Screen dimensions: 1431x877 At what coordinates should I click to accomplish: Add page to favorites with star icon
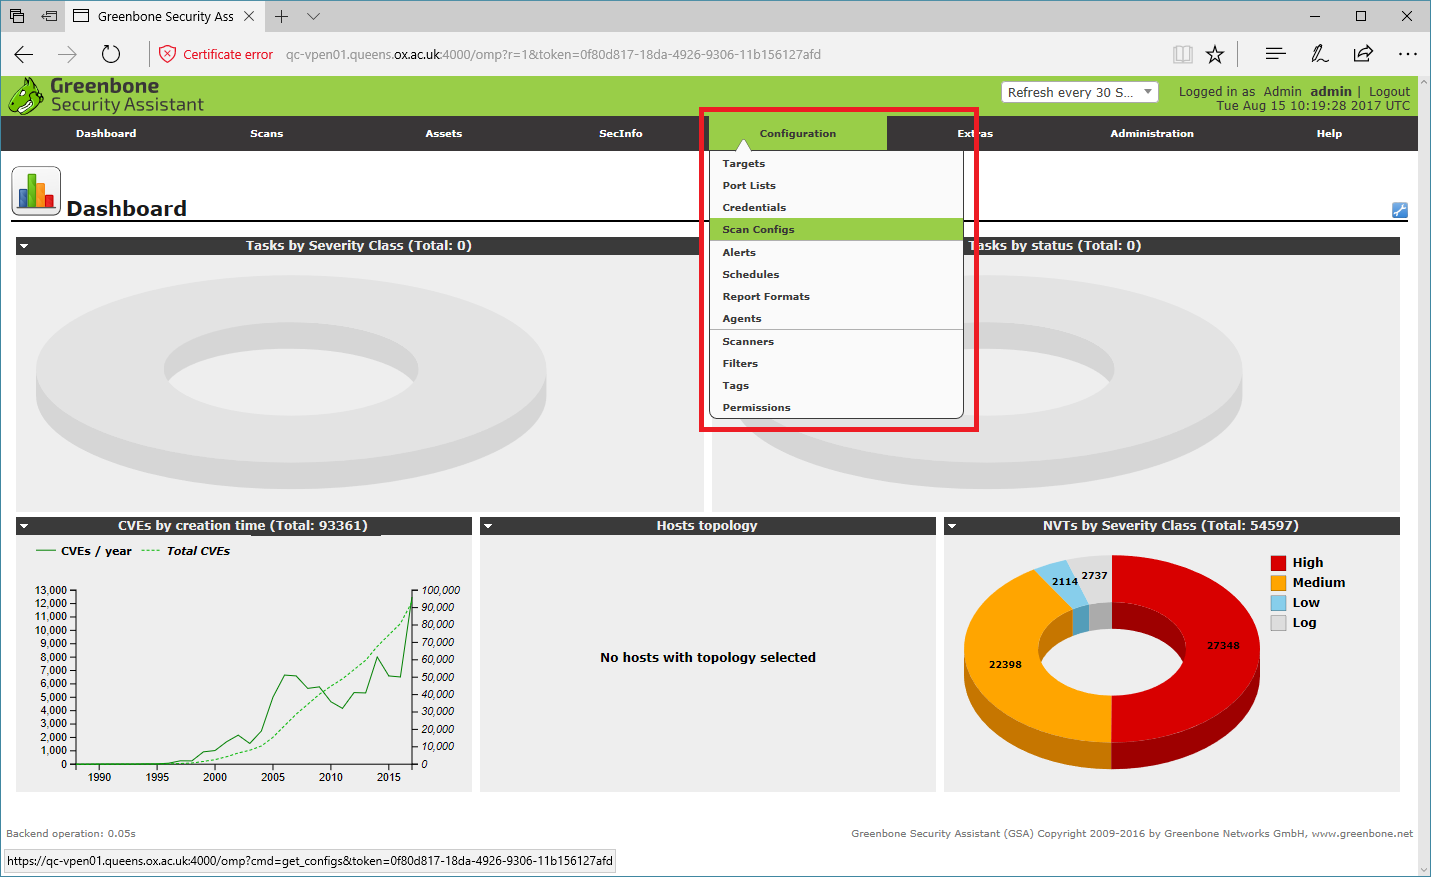1215,54
